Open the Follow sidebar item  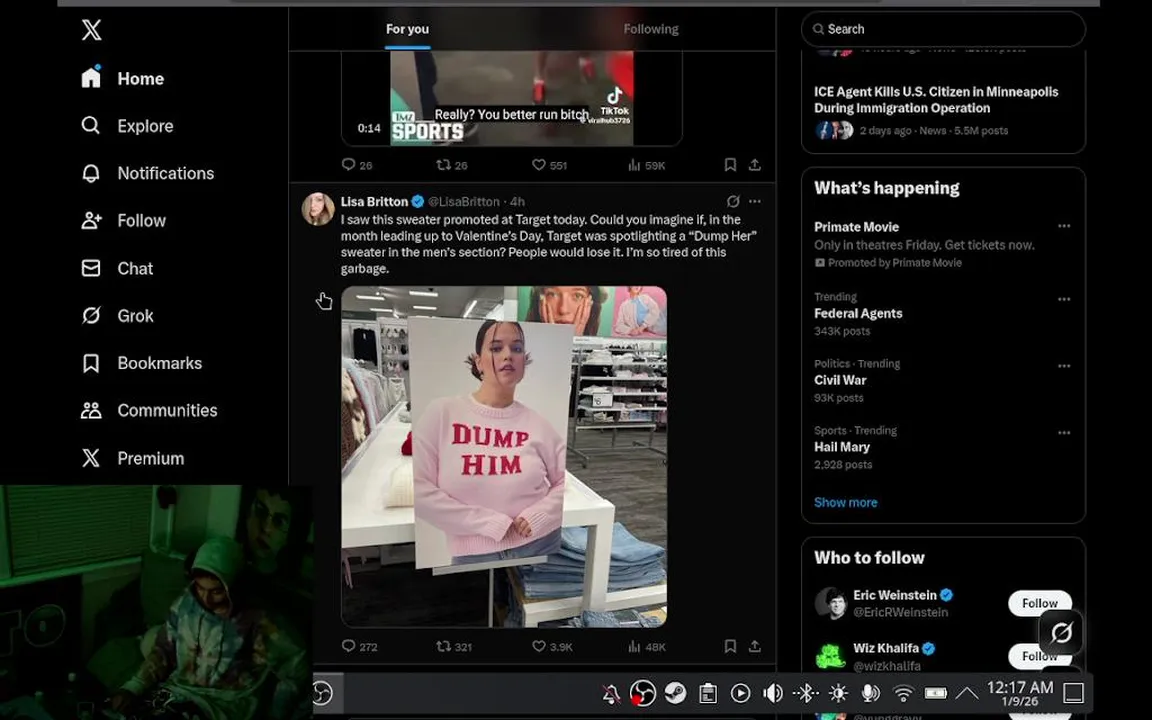(x=123, y=220)
